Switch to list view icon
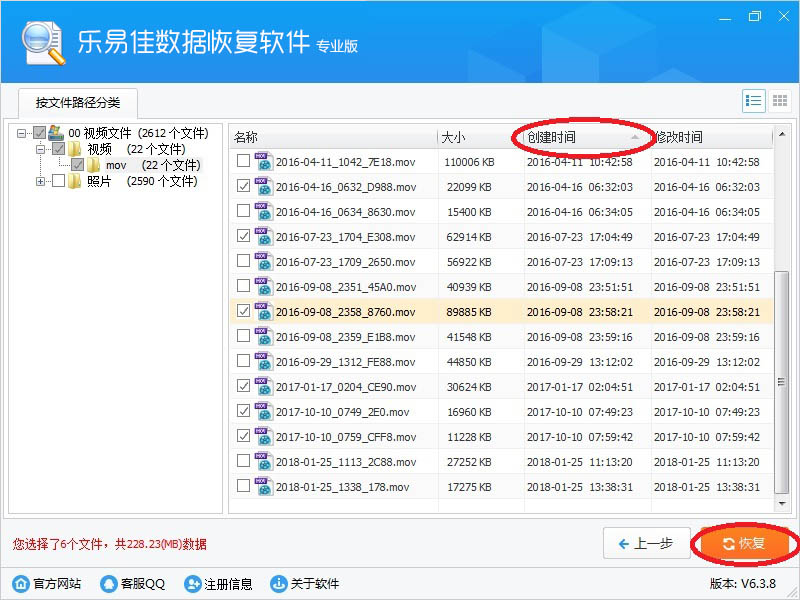This screenshot has height=600, width=800. click(x=753, y=101)
